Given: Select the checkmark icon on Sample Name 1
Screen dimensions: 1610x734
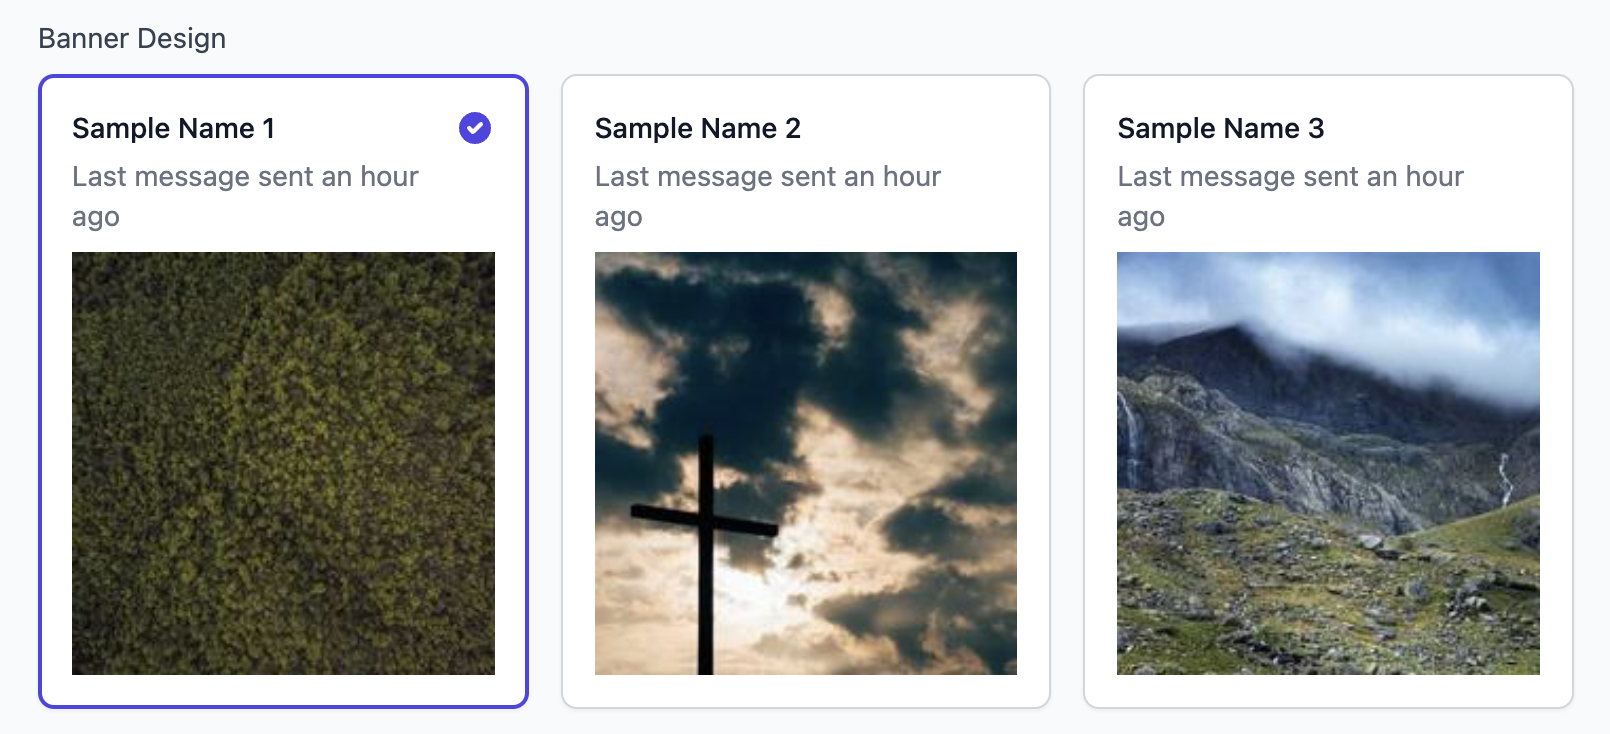Looking at the screenshot, I should click(x=474, y=128).
